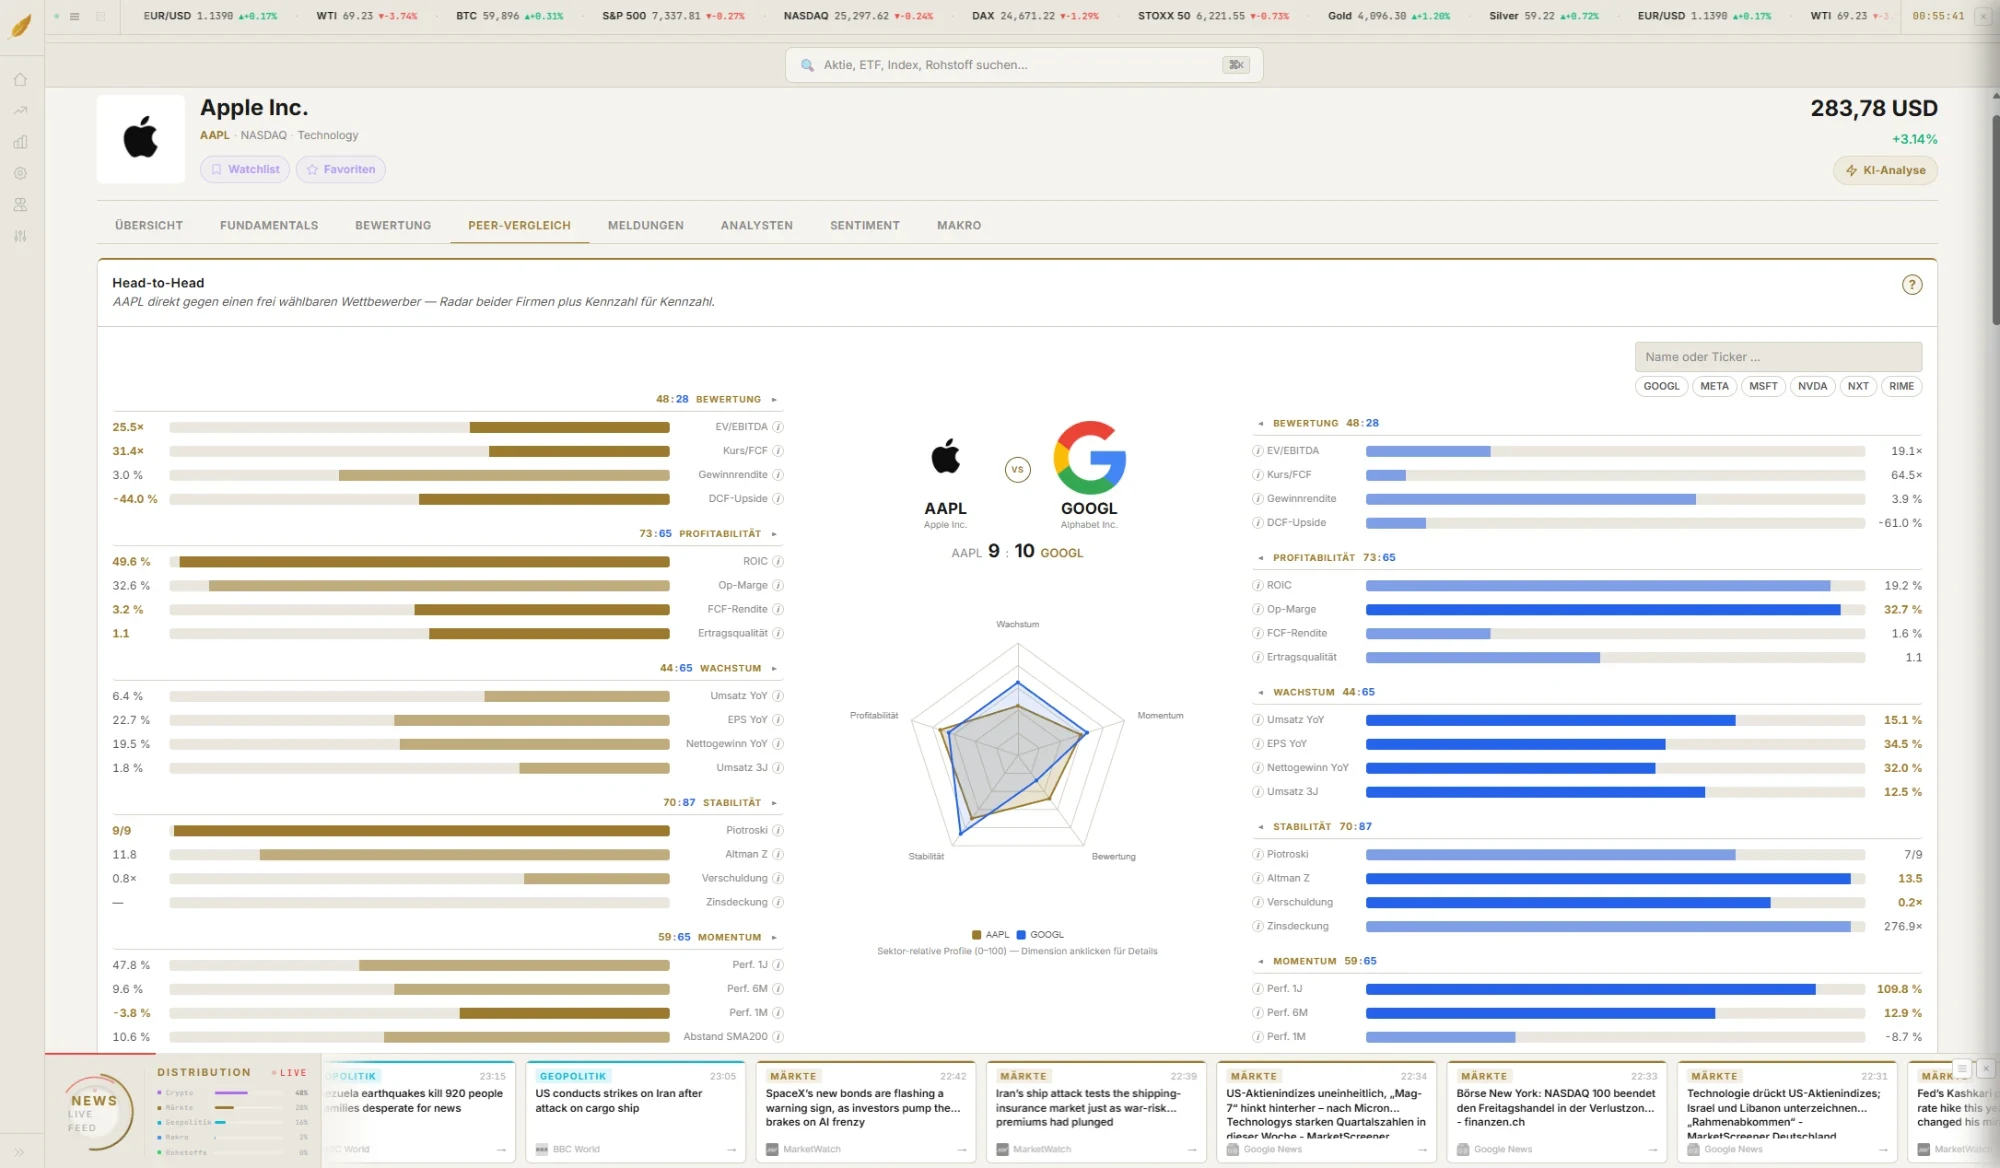Open the home icon in sidebar
This screenshot has height=1168, width=2000.
coord(20,80)
